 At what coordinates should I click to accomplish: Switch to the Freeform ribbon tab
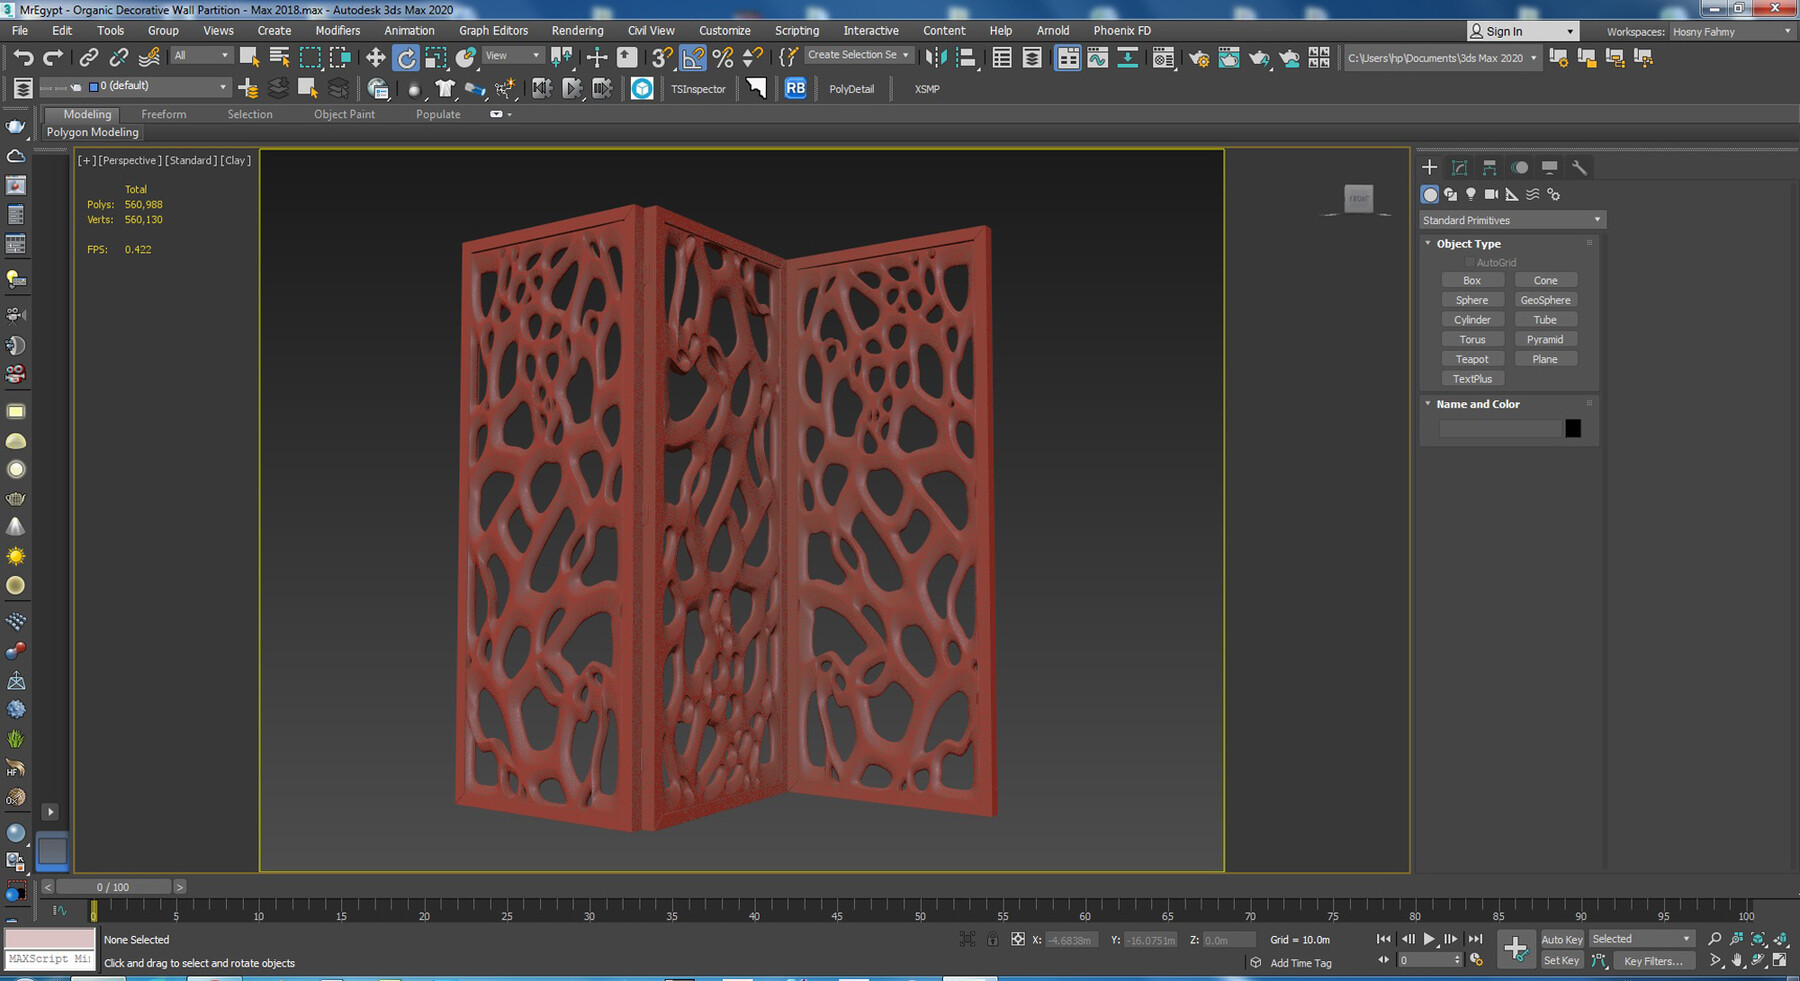tap(163, 114)
